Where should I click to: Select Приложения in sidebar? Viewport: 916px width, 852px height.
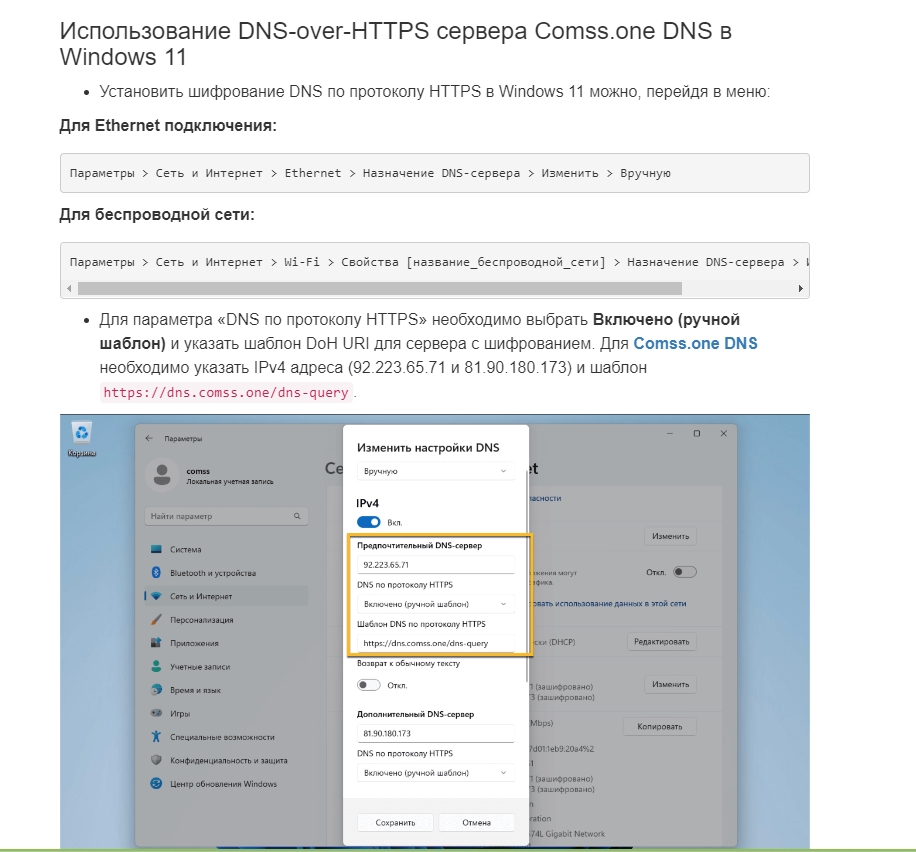point(226,643)
